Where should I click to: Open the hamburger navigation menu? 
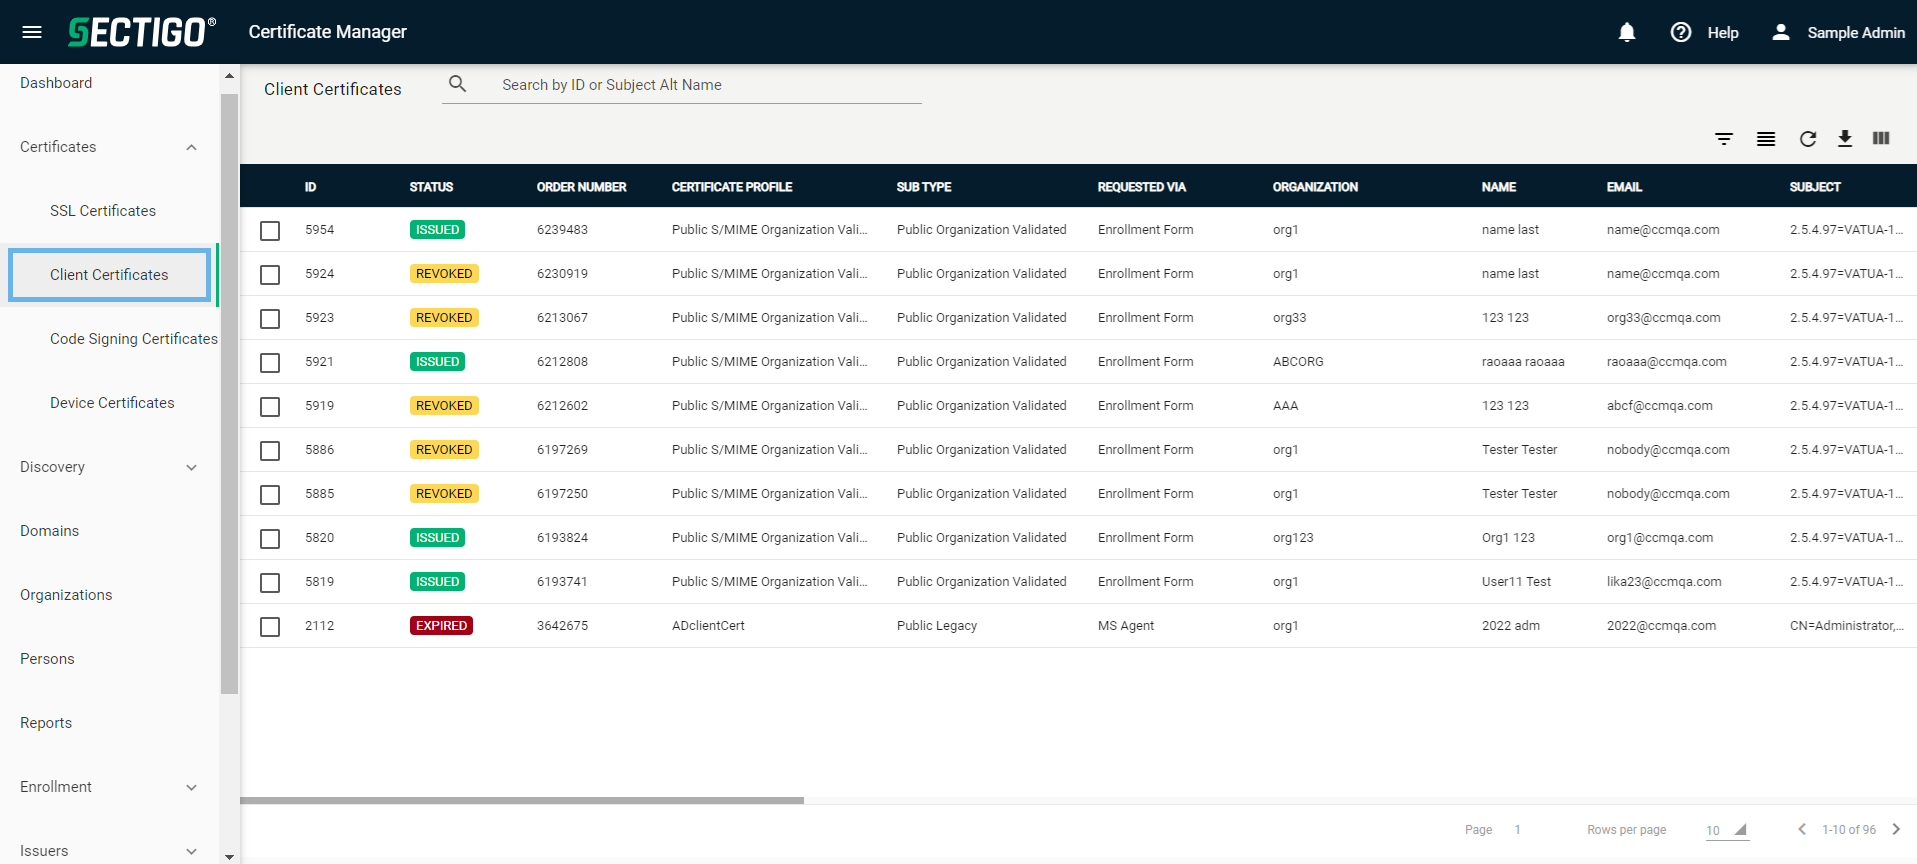tap(32, 32)
